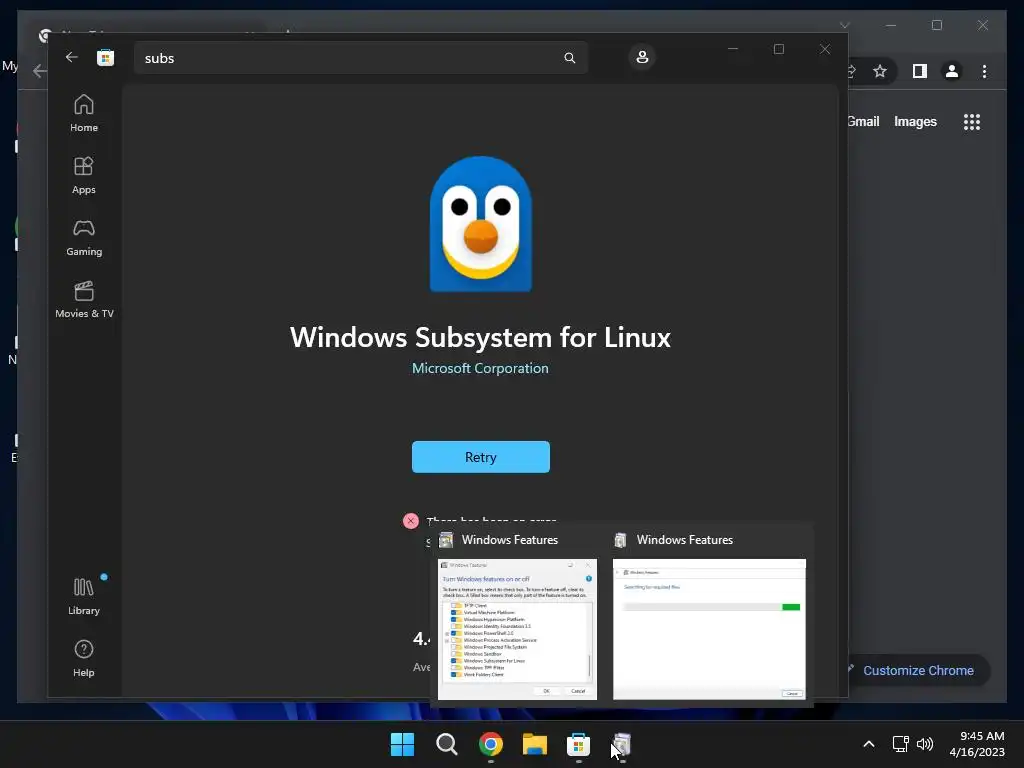1024x768 pixels.
Task: Open taskbar Search icon
Action: (x=447, y=744)
